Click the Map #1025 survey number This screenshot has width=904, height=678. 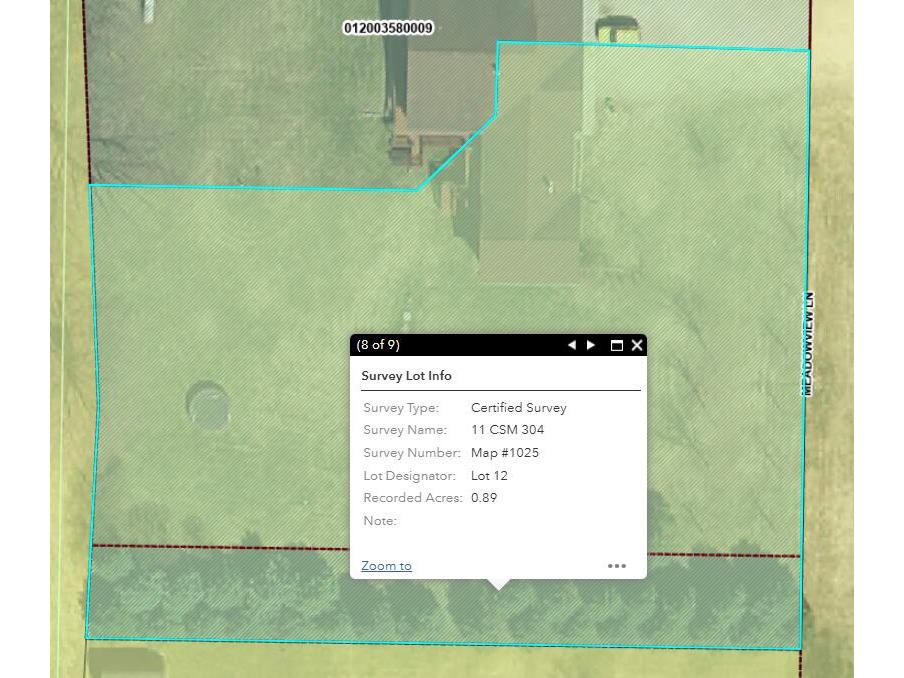(x=505, y=453)
